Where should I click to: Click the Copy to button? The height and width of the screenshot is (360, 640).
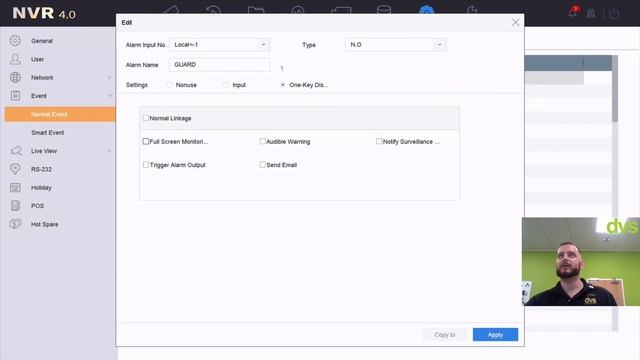click(444, 335)
